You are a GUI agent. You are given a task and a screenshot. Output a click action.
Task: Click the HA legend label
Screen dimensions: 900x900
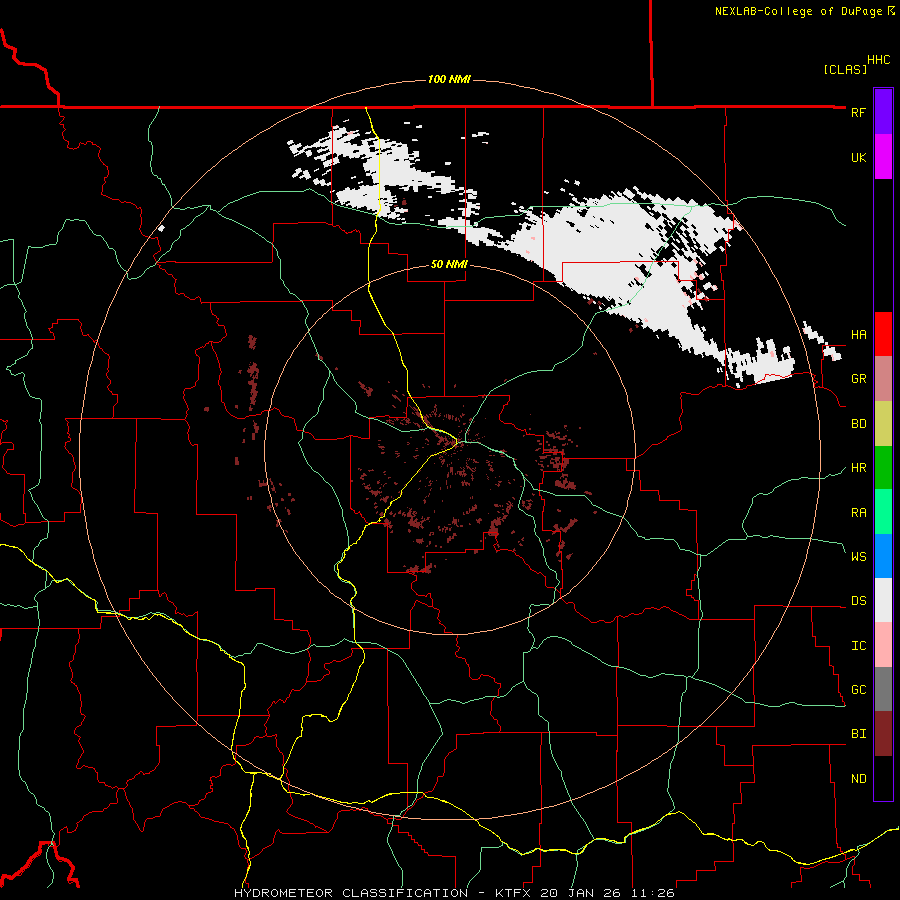(858, 334)
